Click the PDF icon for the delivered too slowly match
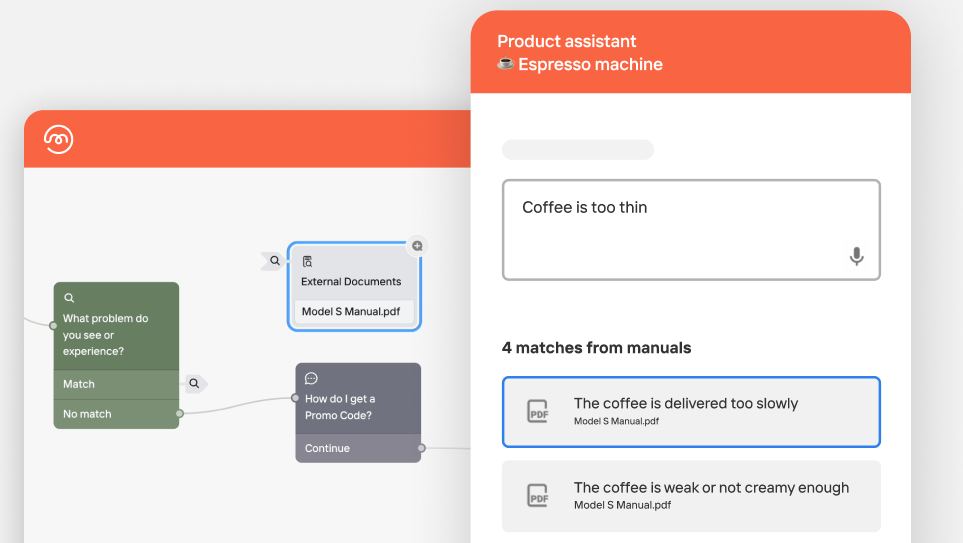The image size is (963, 543). (x=538, y=411)
